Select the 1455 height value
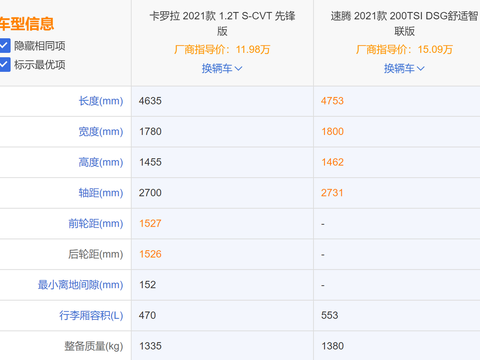480x360 pixels. tap(150, 162)
